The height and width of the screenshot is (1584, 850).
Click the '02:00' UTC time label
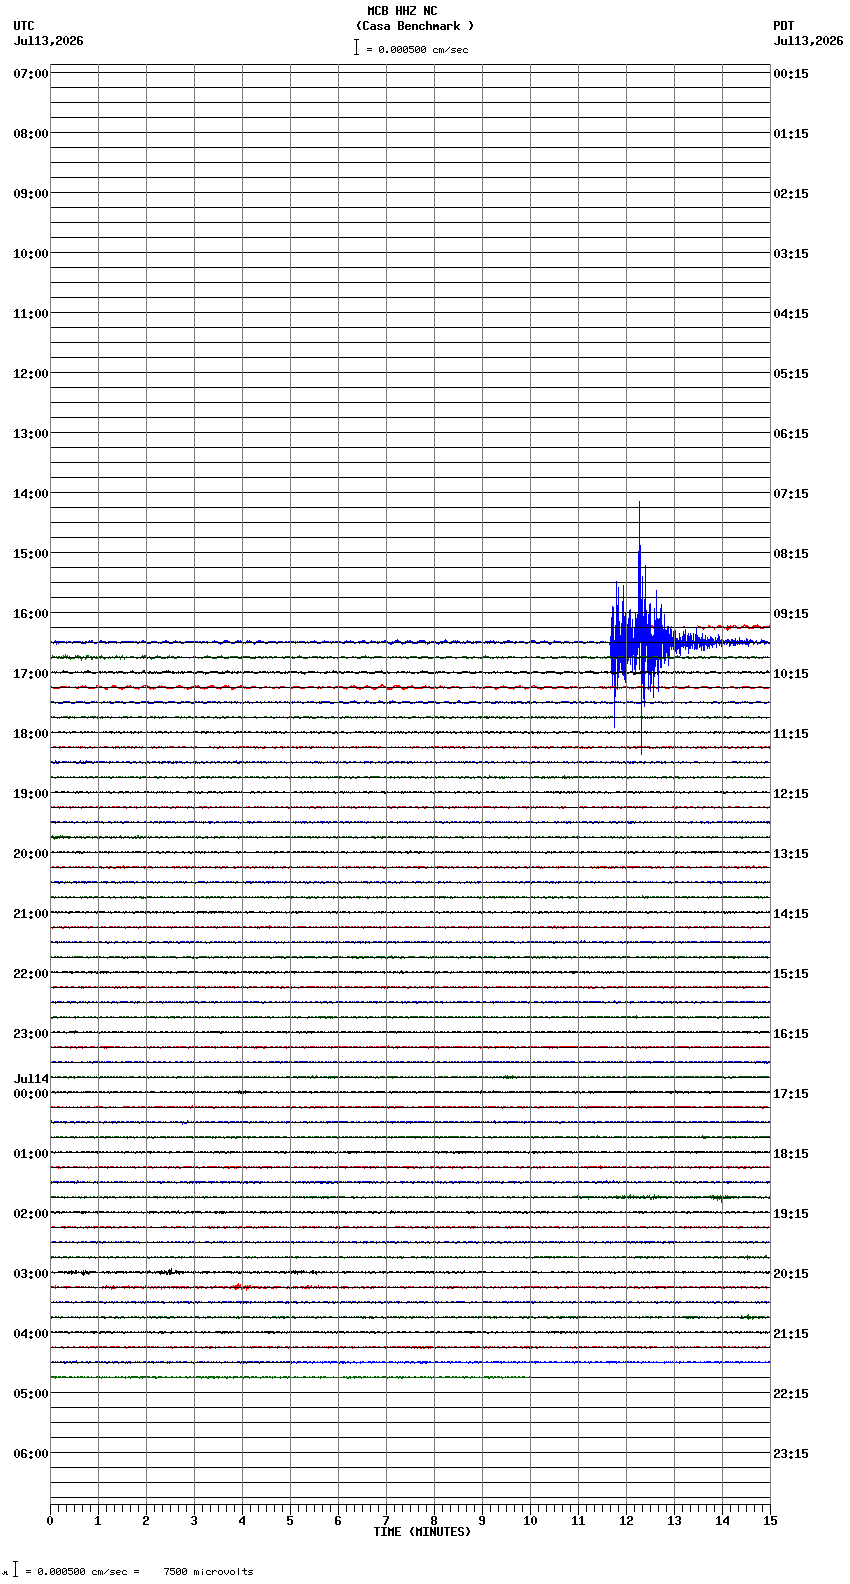click(x=31, y=1214)
